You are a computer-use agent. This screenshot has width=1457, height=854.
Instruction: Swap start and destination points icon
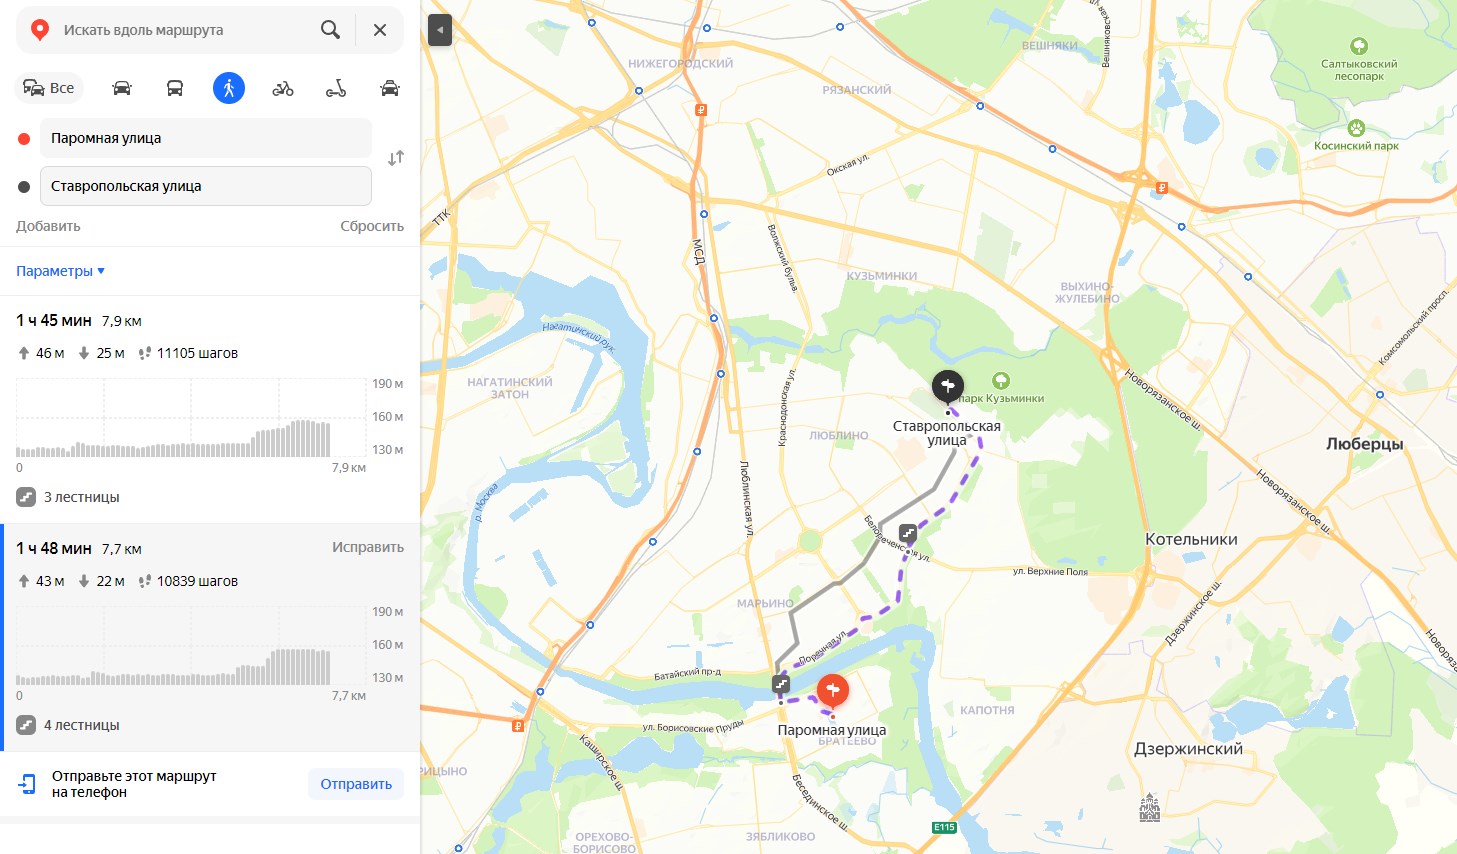click(x=396, y=158)
